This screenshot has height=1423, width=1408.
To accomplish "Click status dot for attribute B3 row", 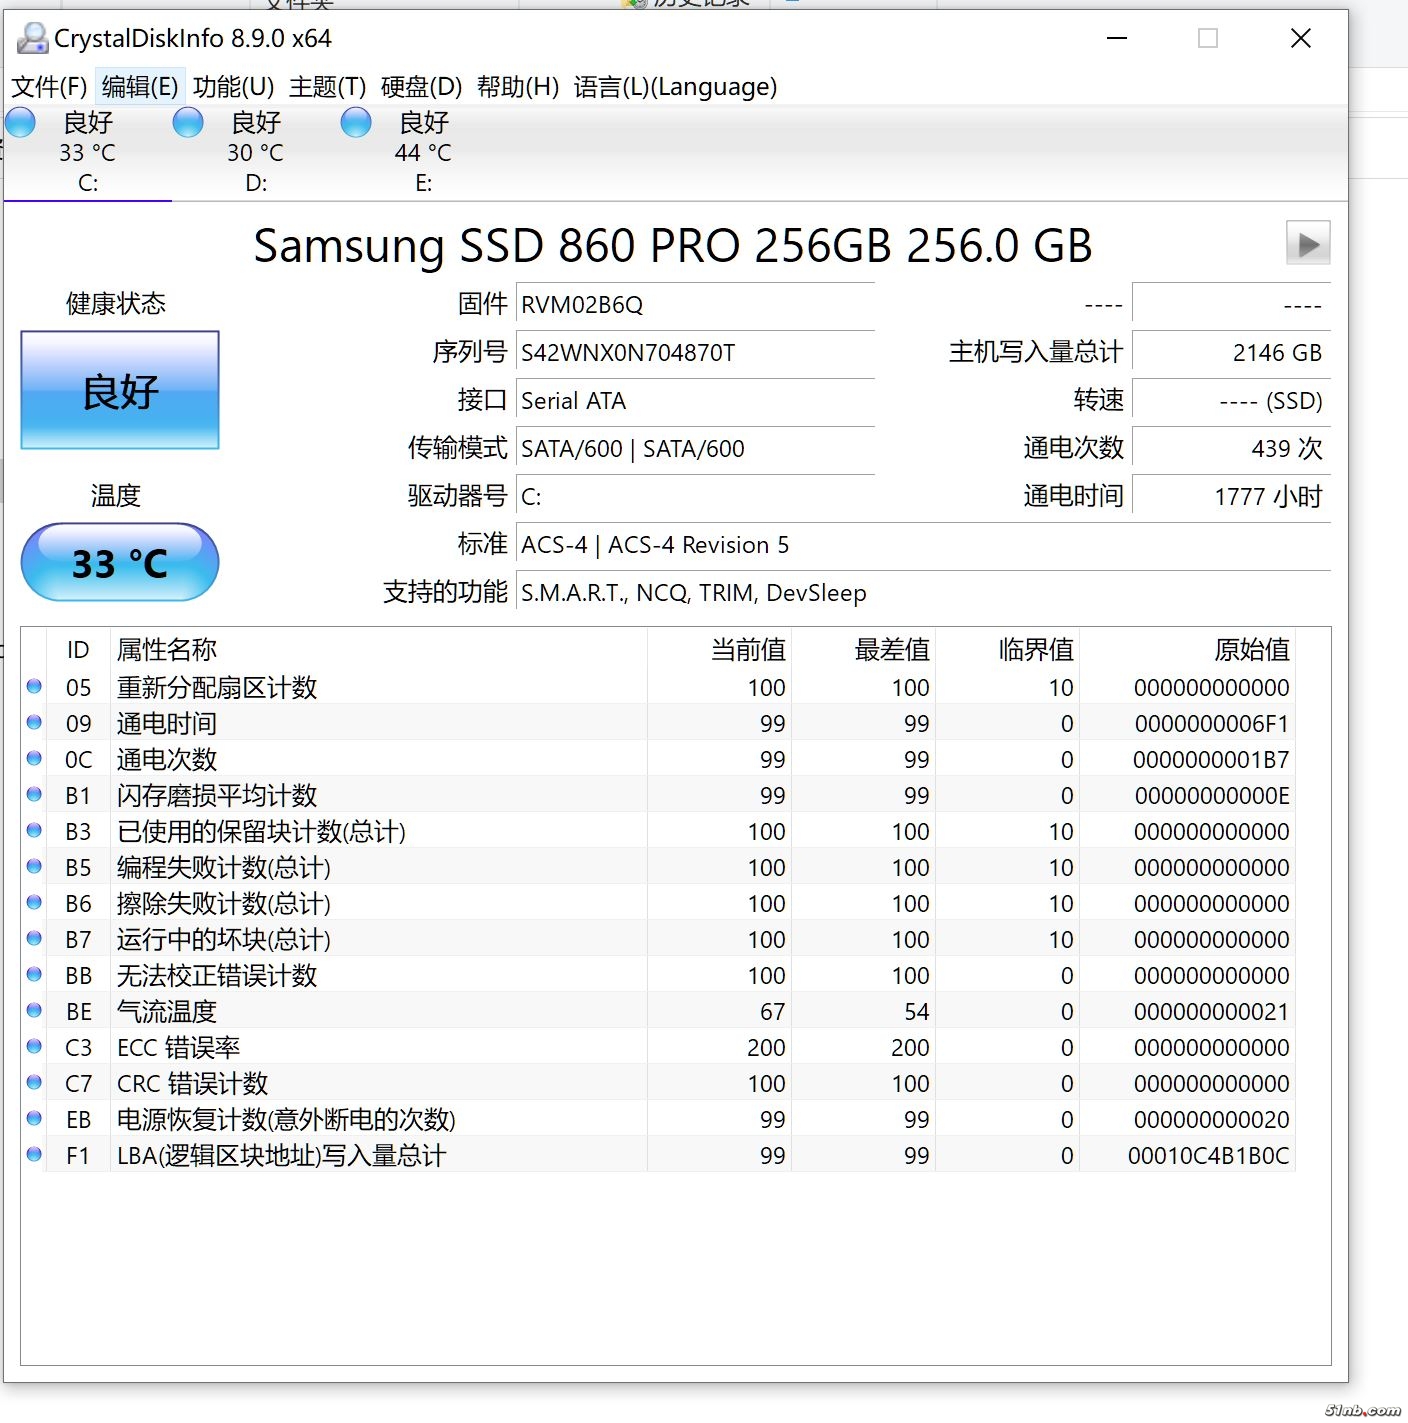I will (34, 830).
